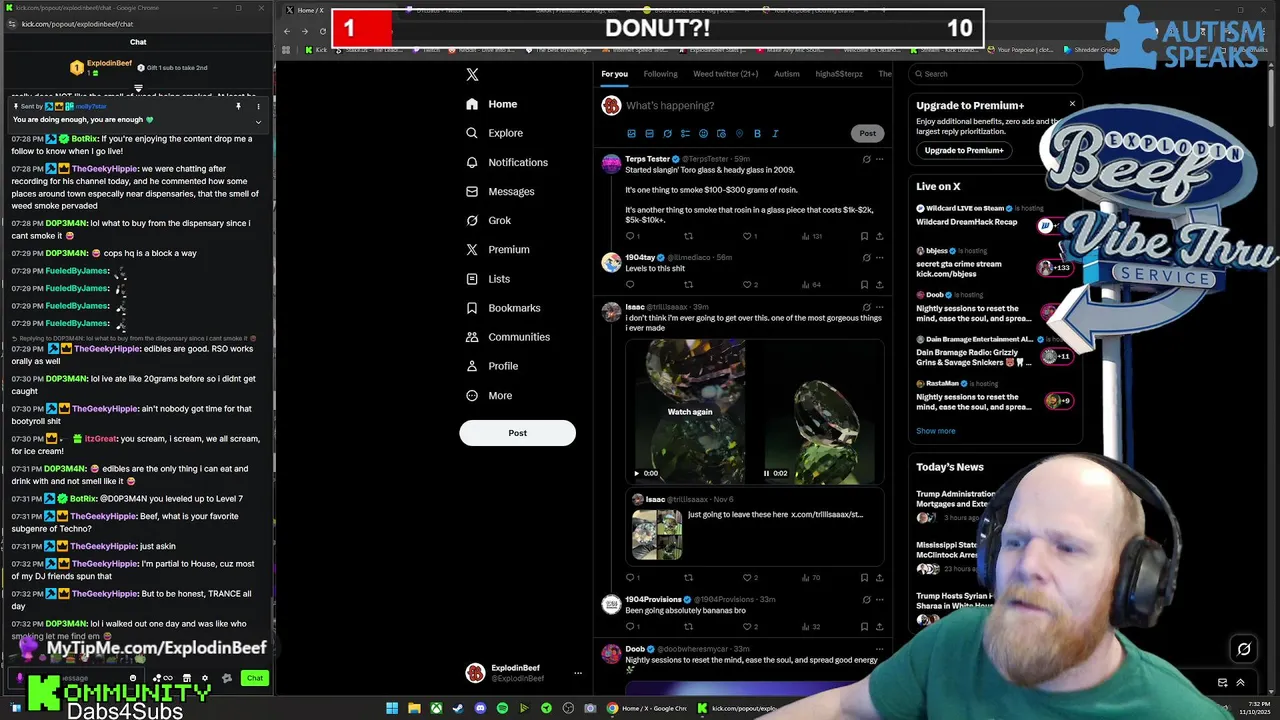Open the Explore search icon in sidebar
Screen dimensions: 1280x720
click(x=472, y=133)
